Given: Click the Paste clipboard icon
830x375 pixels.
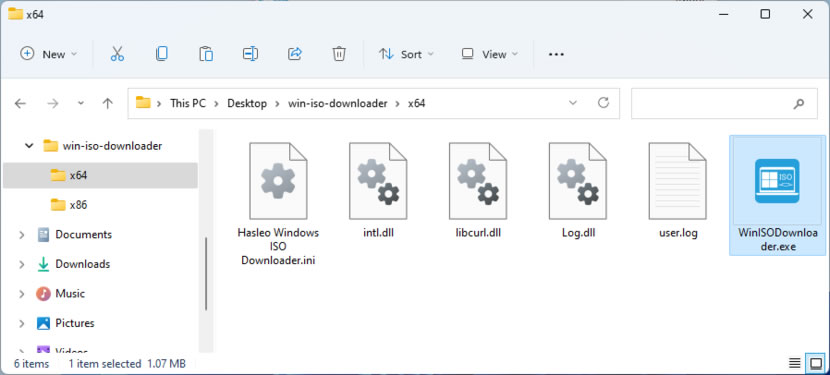Looking at the screenshot, I should click(x=206, y=53).
